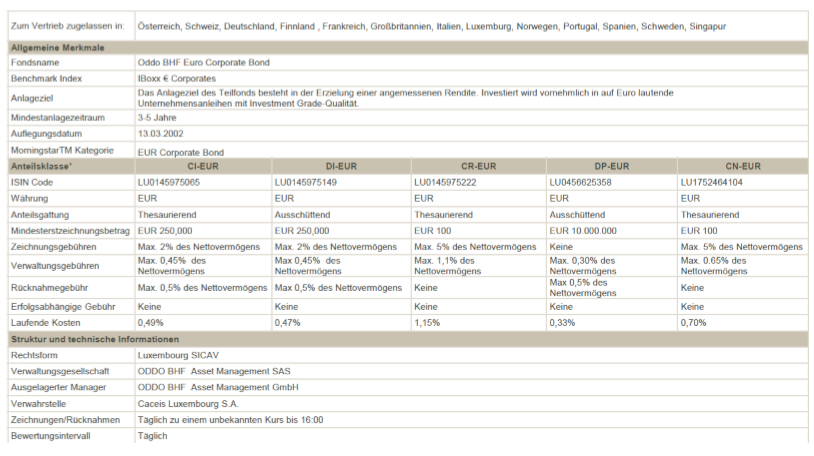Select the 'IBoxx € Corporates' benchmark value
Viewport: 814px width, 456px height.
point(177,78)
